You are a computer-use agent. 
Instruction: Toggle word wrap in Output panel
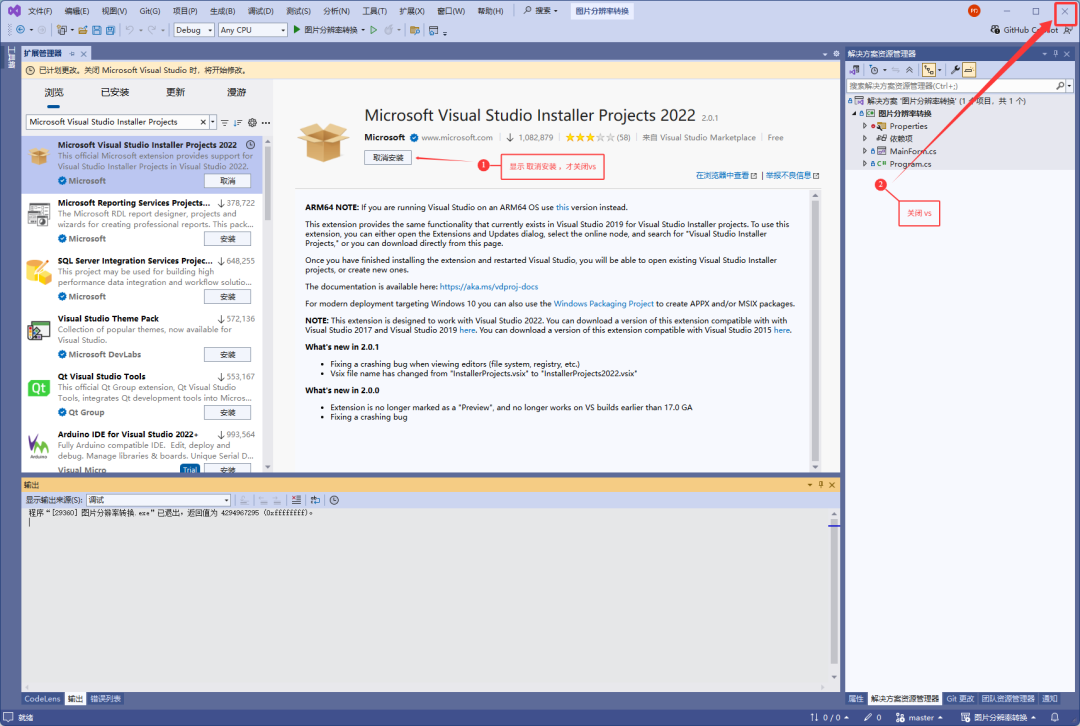pyautogui.click(x=315, y=500)
